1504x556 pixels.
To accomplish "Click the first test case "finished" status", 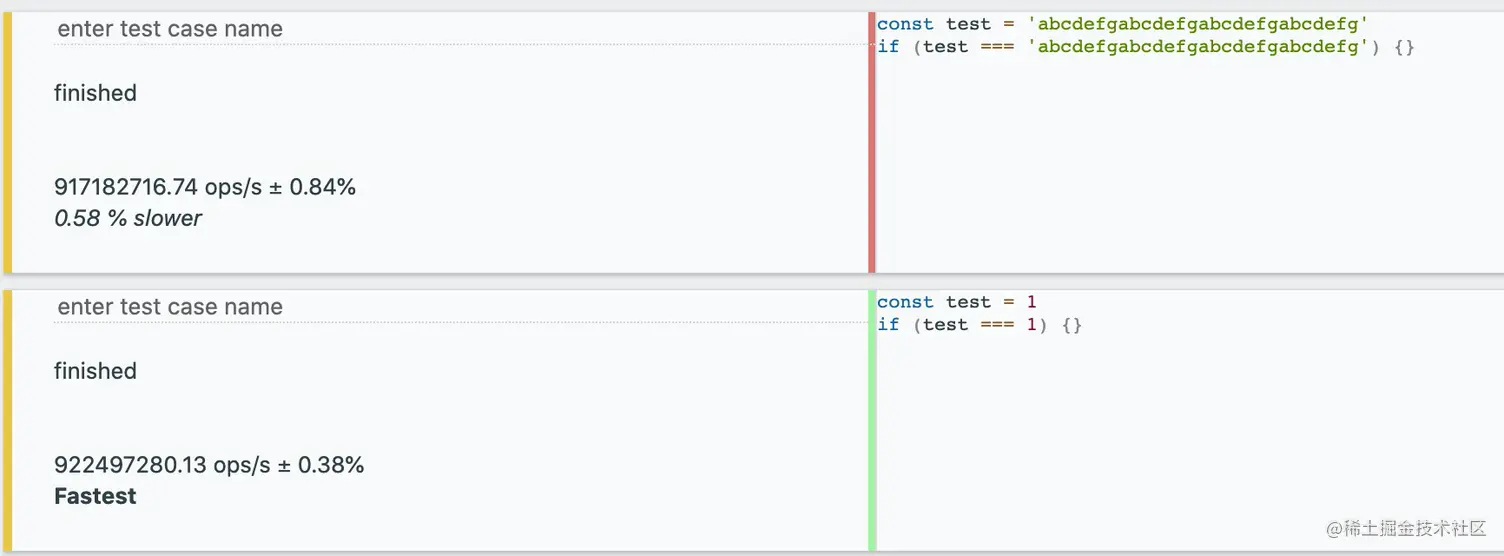I will [x=95, y=93].
